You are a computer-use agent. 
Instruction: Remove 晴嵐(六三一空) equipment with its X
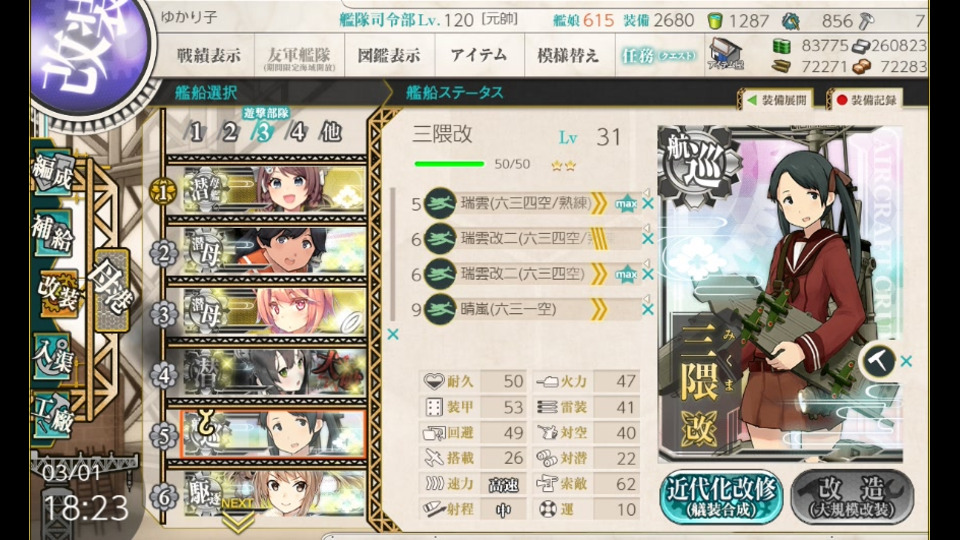[x=648, y=310]
